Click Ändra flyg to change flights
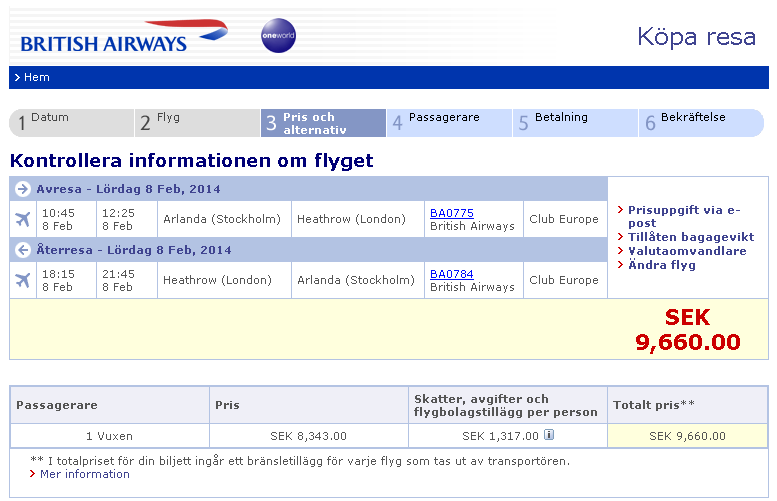Viewport: 777px width, 501px height. click(661, 265)
